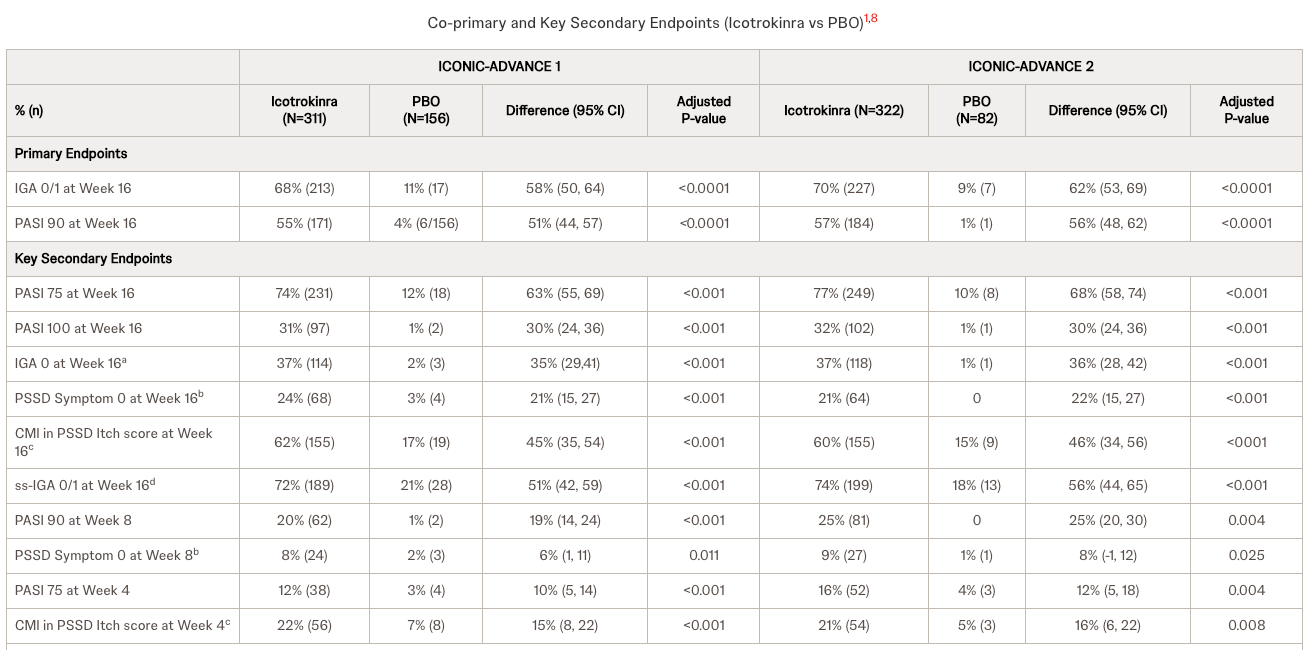This screenshot has height=650, width=1311.
Task: Click the Primary Endpoints section row
Action: [x=71, y=154]
